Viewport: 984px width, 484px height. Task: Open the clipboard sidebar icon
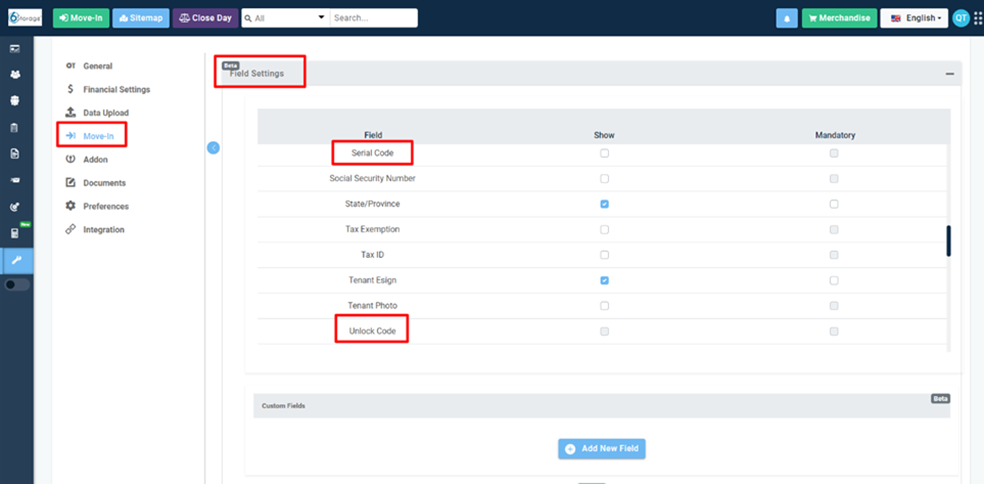(x=15, y=127)
